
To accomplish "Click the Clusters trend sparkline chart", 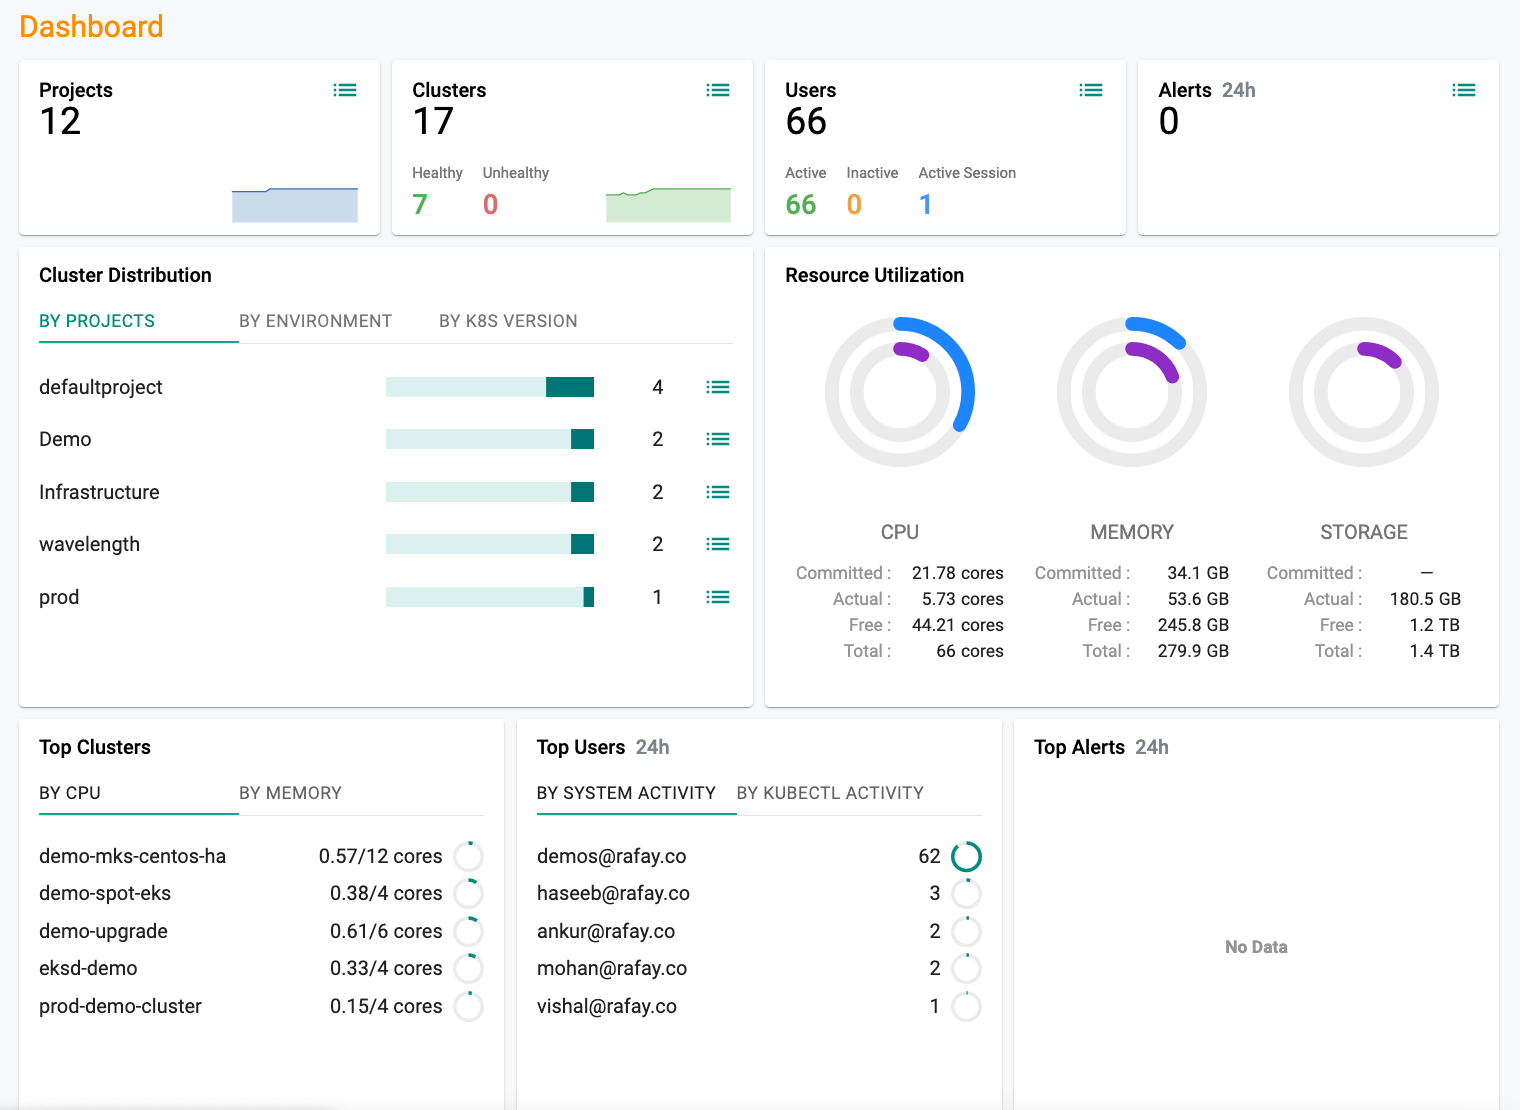I will pos(668,205).
